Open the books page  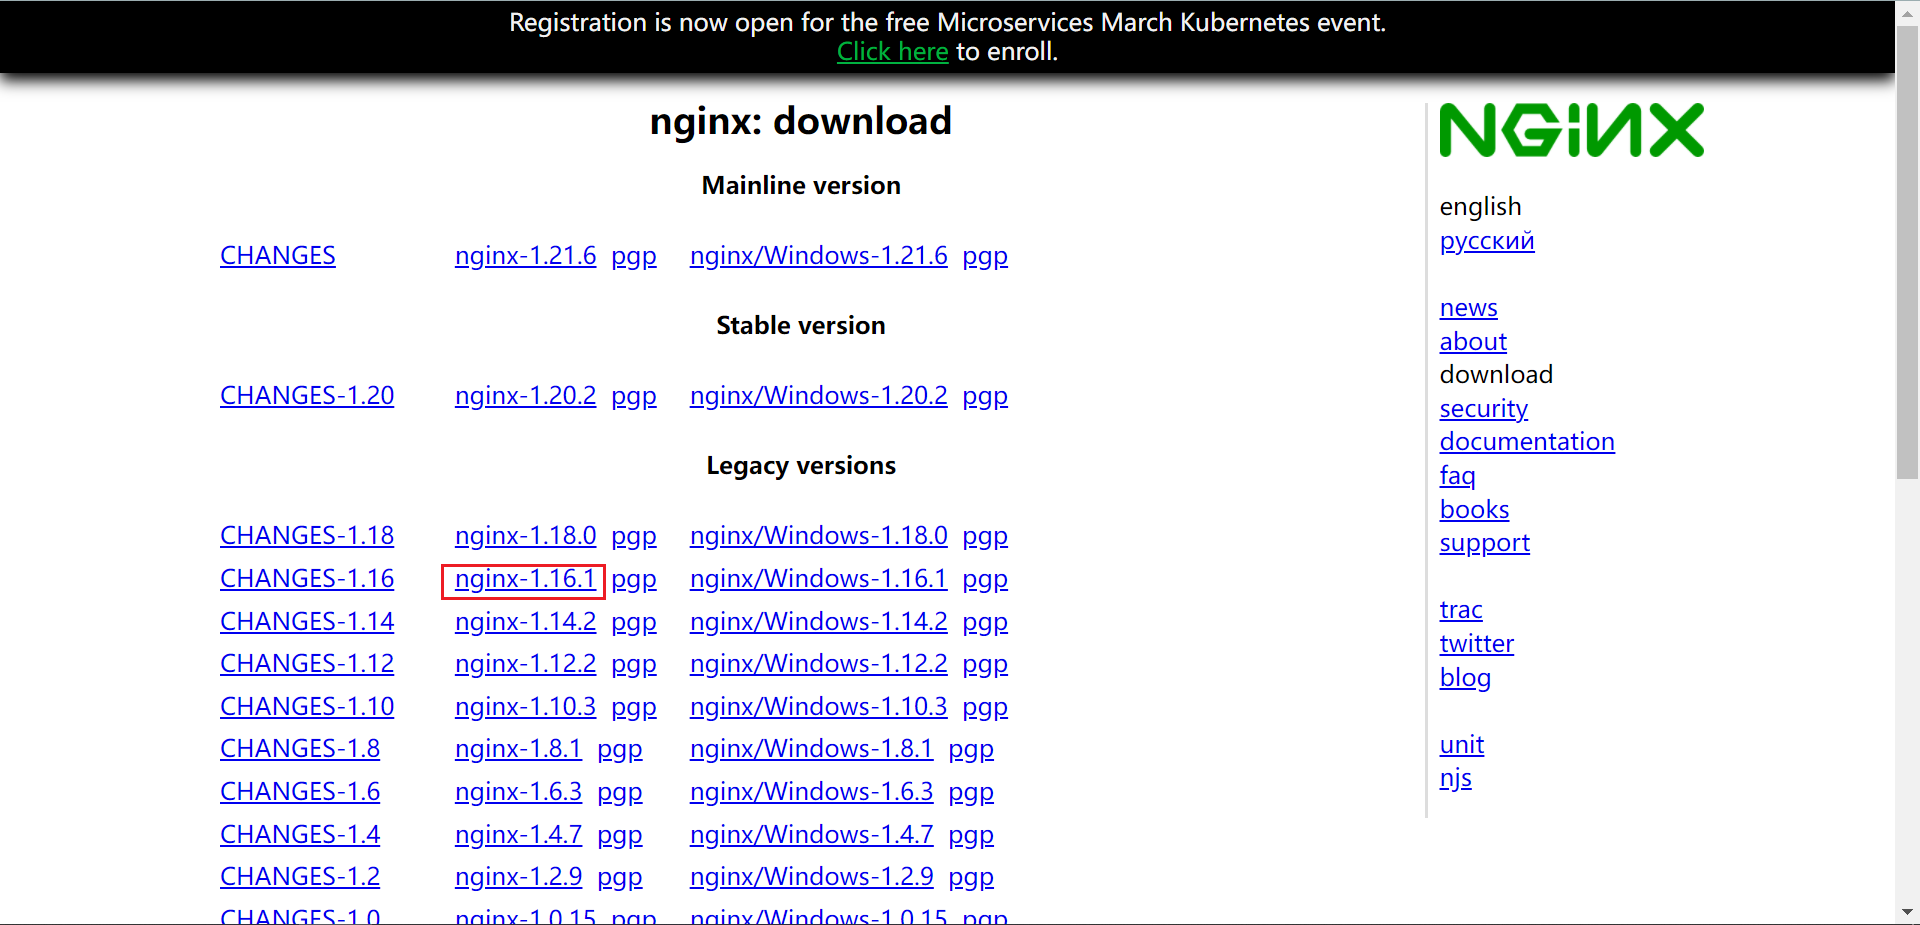coord(1474,509)
